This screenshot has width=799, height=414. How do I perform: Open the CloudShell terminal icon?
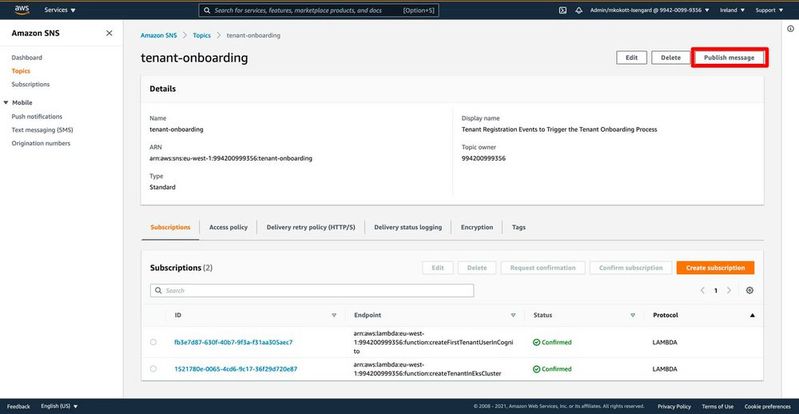point(563,10)
